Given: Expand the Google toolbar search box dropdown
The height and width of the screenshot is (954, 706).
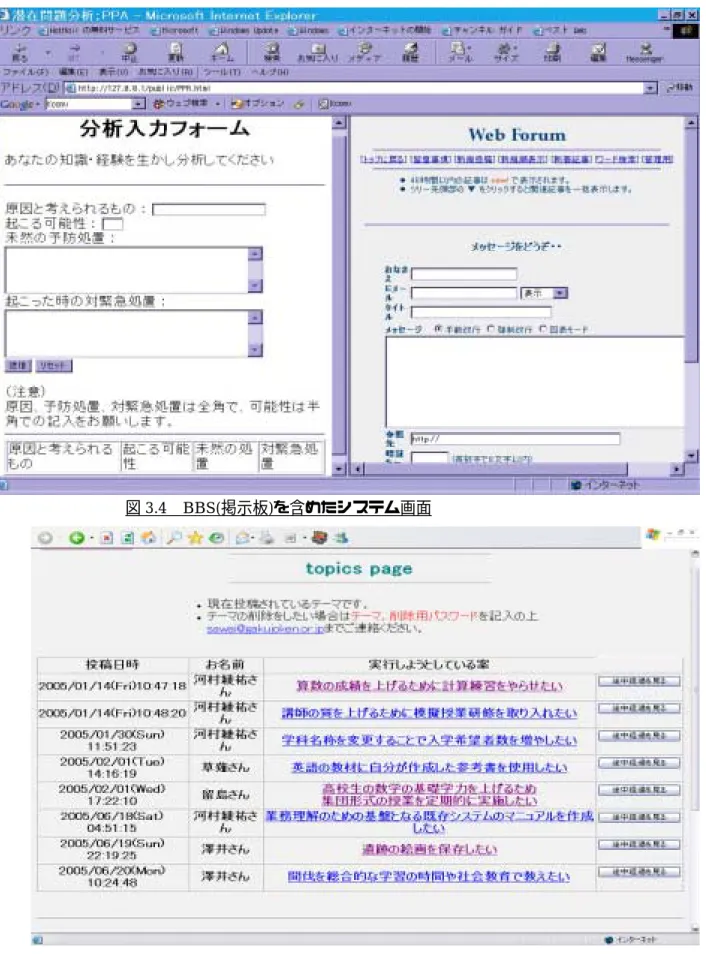Looking at the screenshot, I should pyautogui.click(x=139, y=104).
